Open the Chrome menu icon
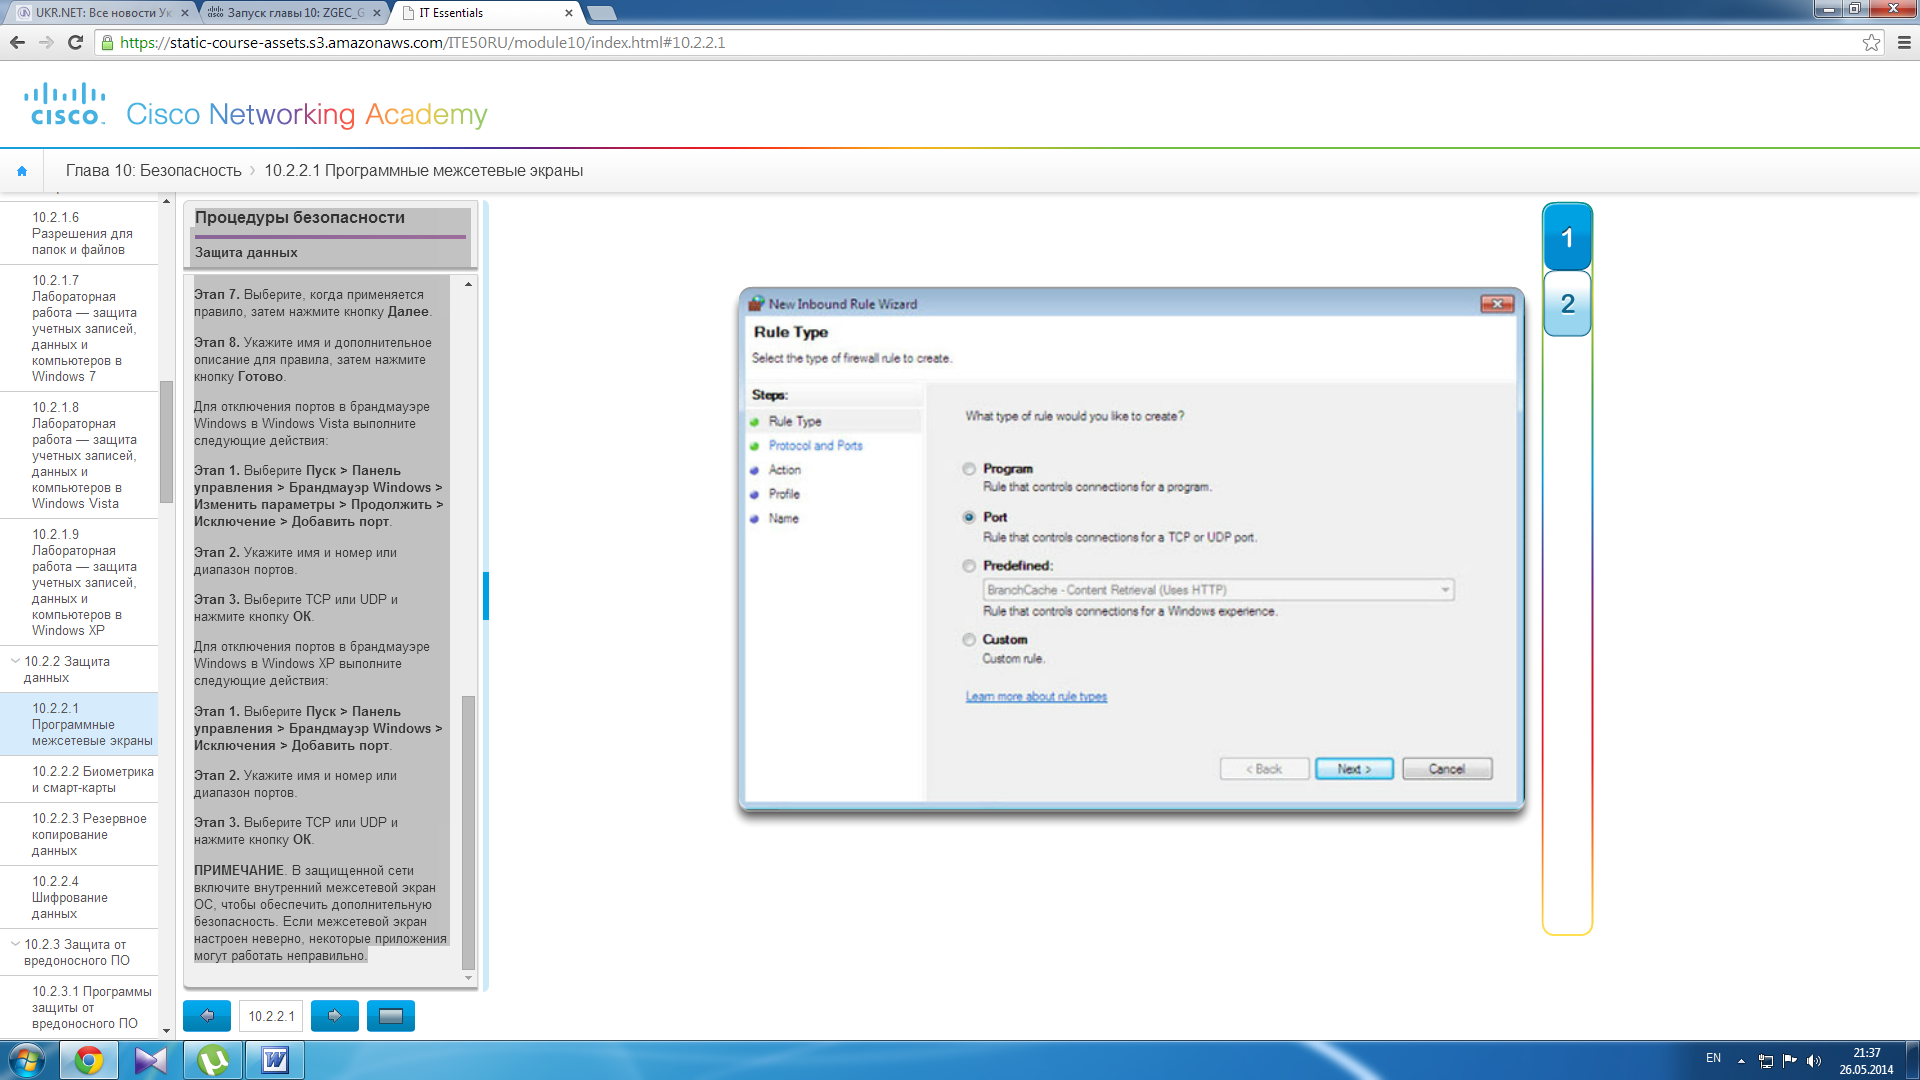1920x1080 pixels. coord(1904,42)
